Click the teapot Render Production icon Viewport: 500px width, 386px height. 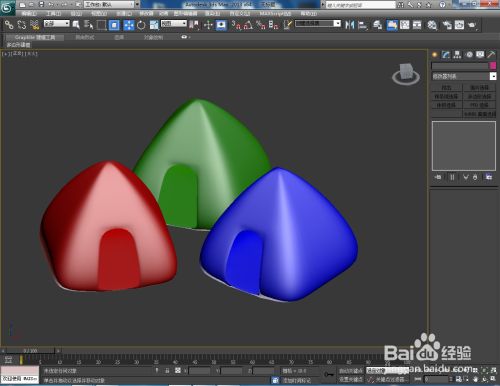pyautogui.click(x=472, y=25)
